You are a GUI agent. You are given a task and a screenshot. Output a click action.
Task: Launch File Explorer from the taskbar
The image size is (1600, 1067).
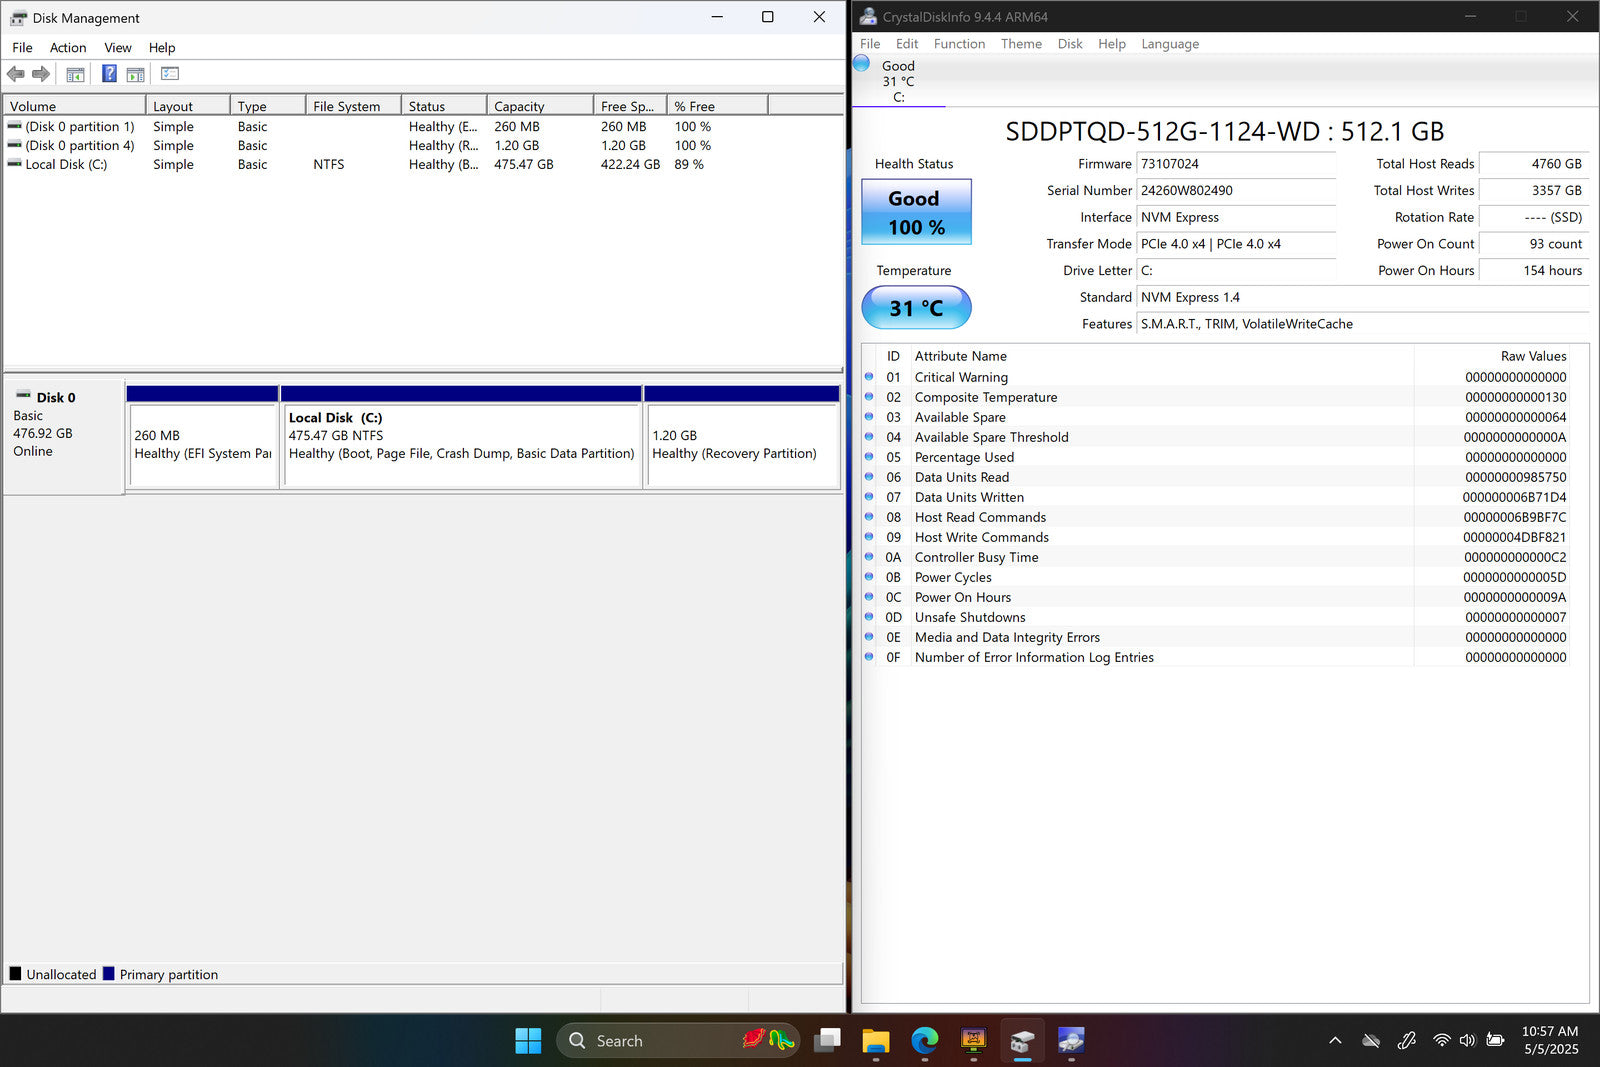coord(876,1041)
